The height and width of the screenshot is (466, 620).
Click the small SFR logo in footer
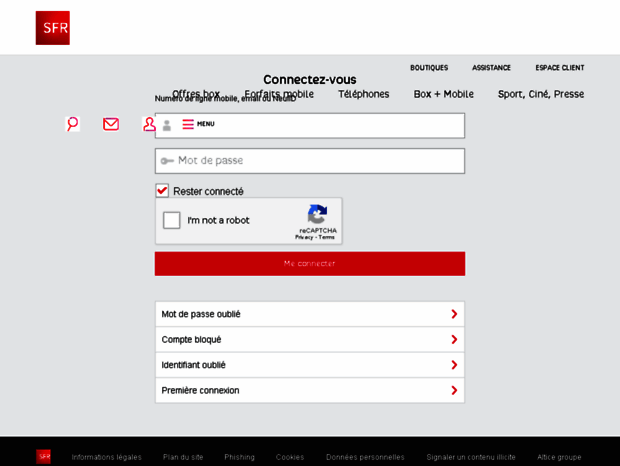point(43,457)
